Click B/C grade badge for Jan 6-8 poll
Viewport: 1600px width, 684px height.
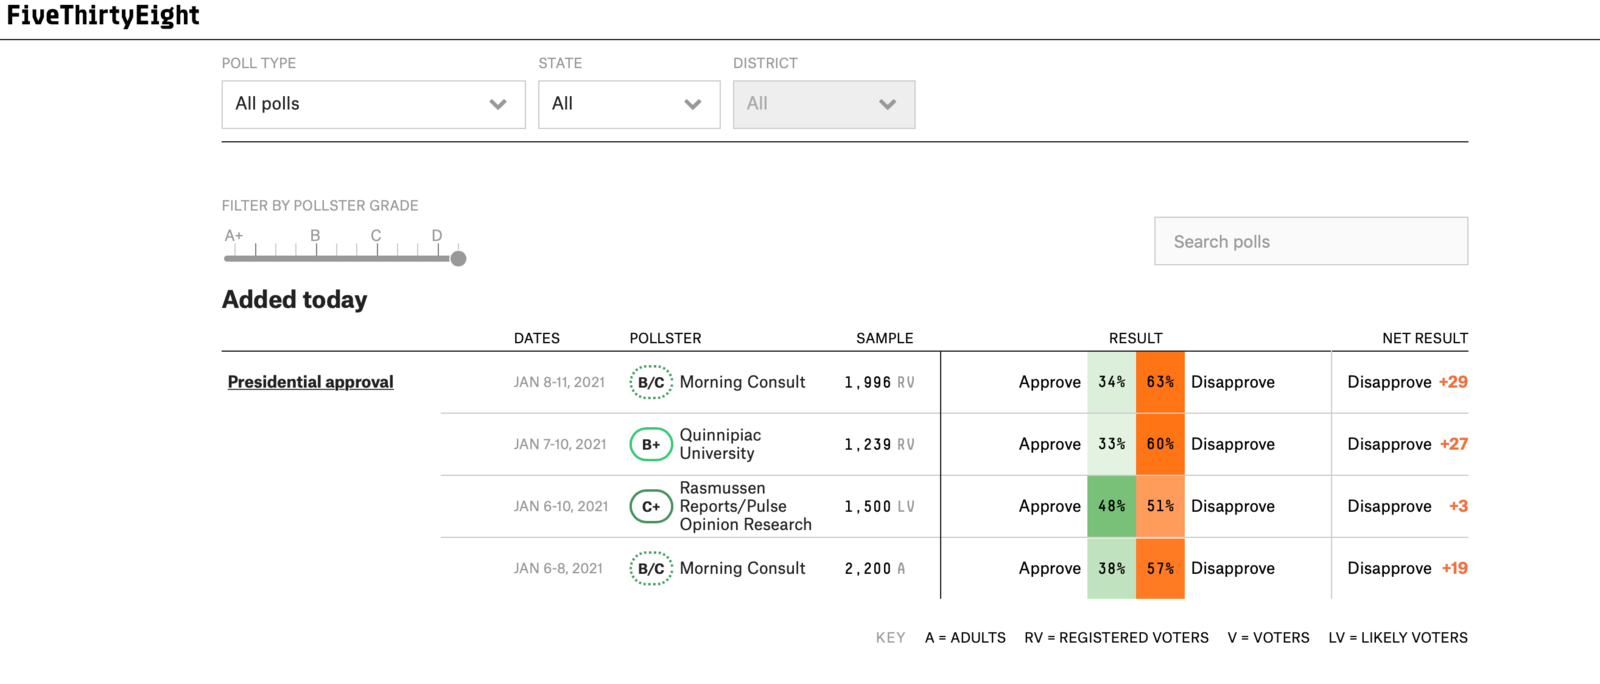pos(651,569)
